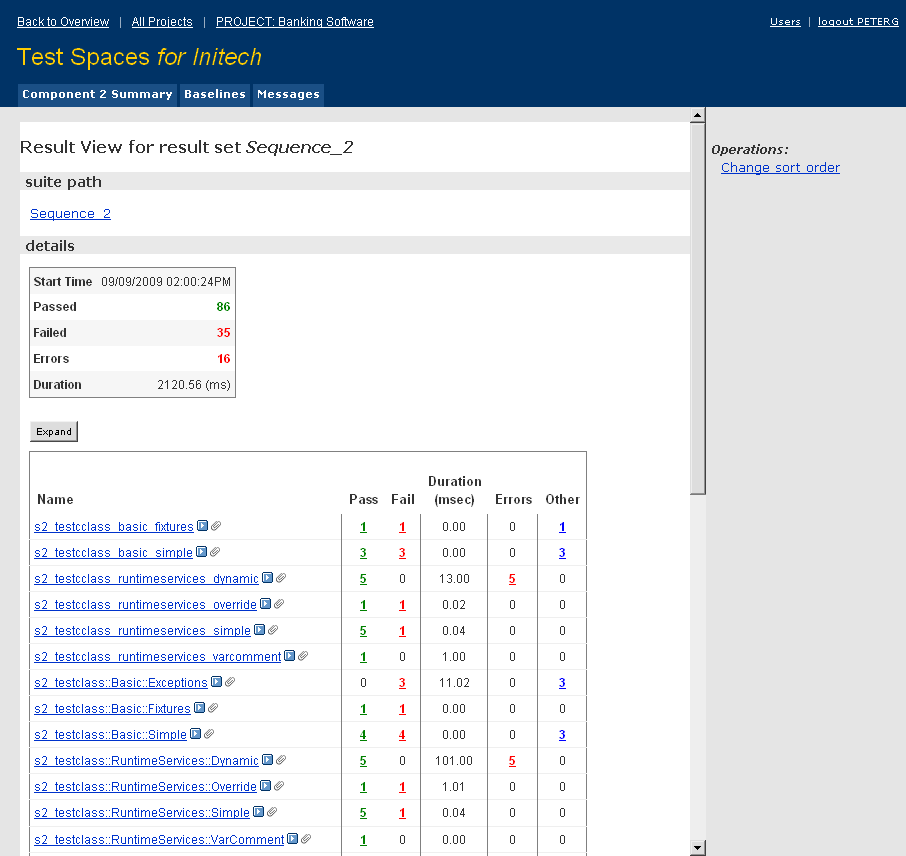The width and height of the screenshot is (906, 856).
Task: Open s2_testclass::RuntimeServices::Dynamic test link
Action: coord(146,761)
